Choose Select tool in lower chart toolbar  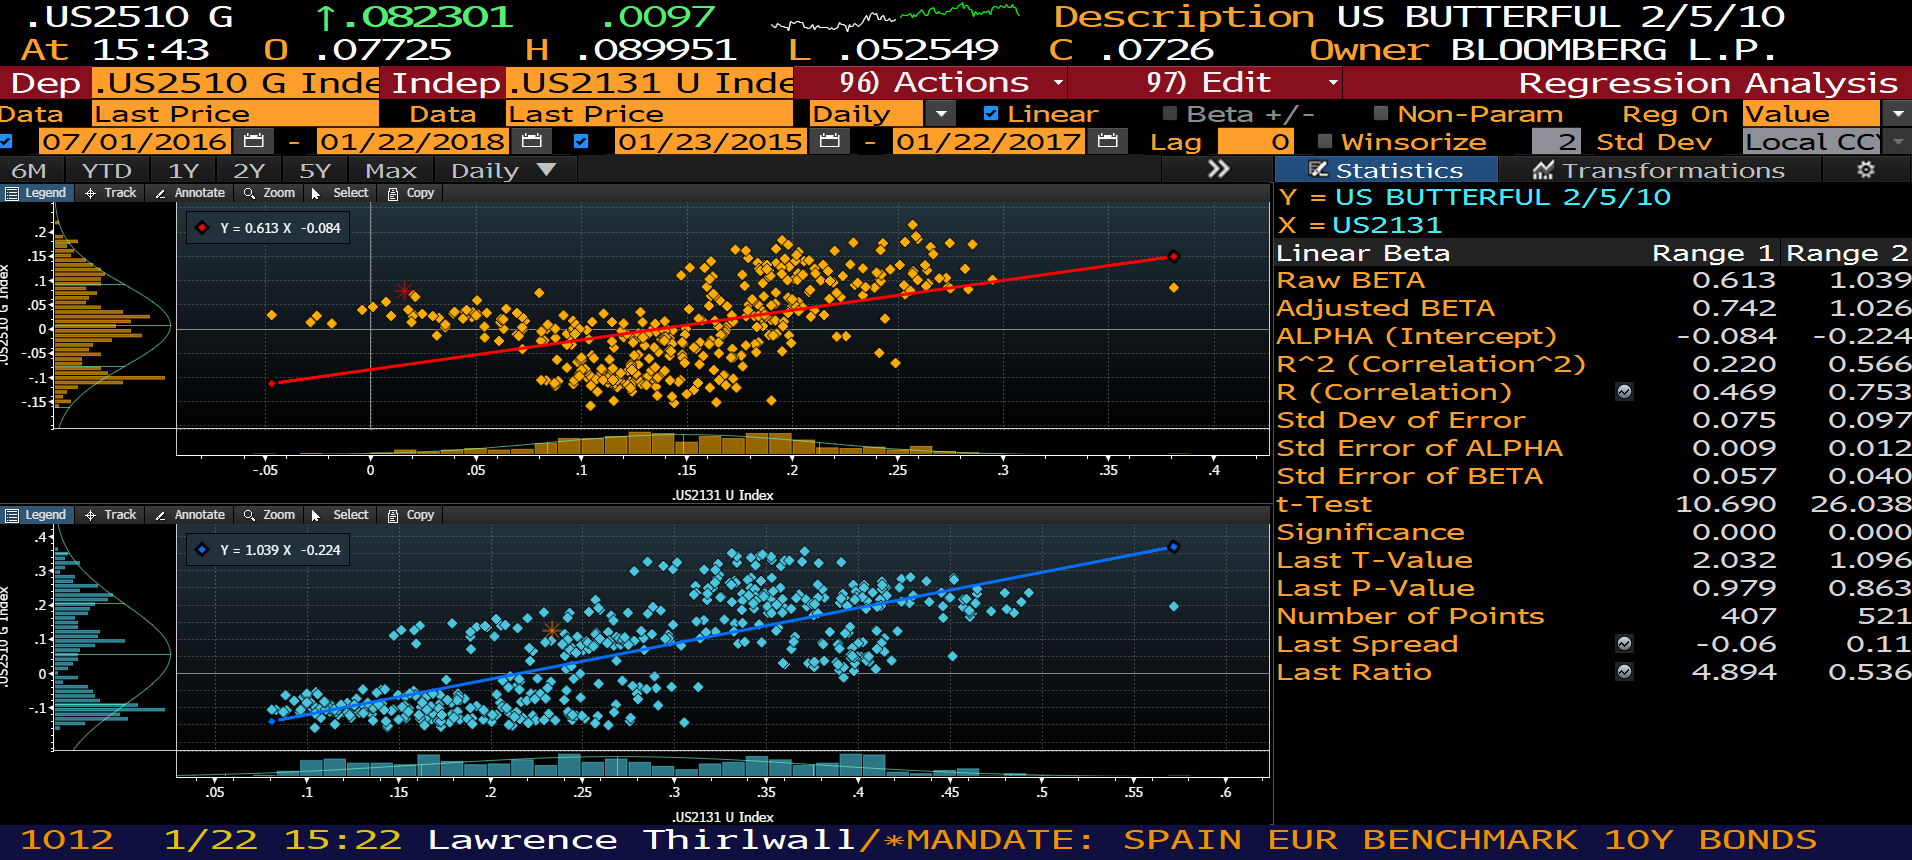click(x=340, y=515)
